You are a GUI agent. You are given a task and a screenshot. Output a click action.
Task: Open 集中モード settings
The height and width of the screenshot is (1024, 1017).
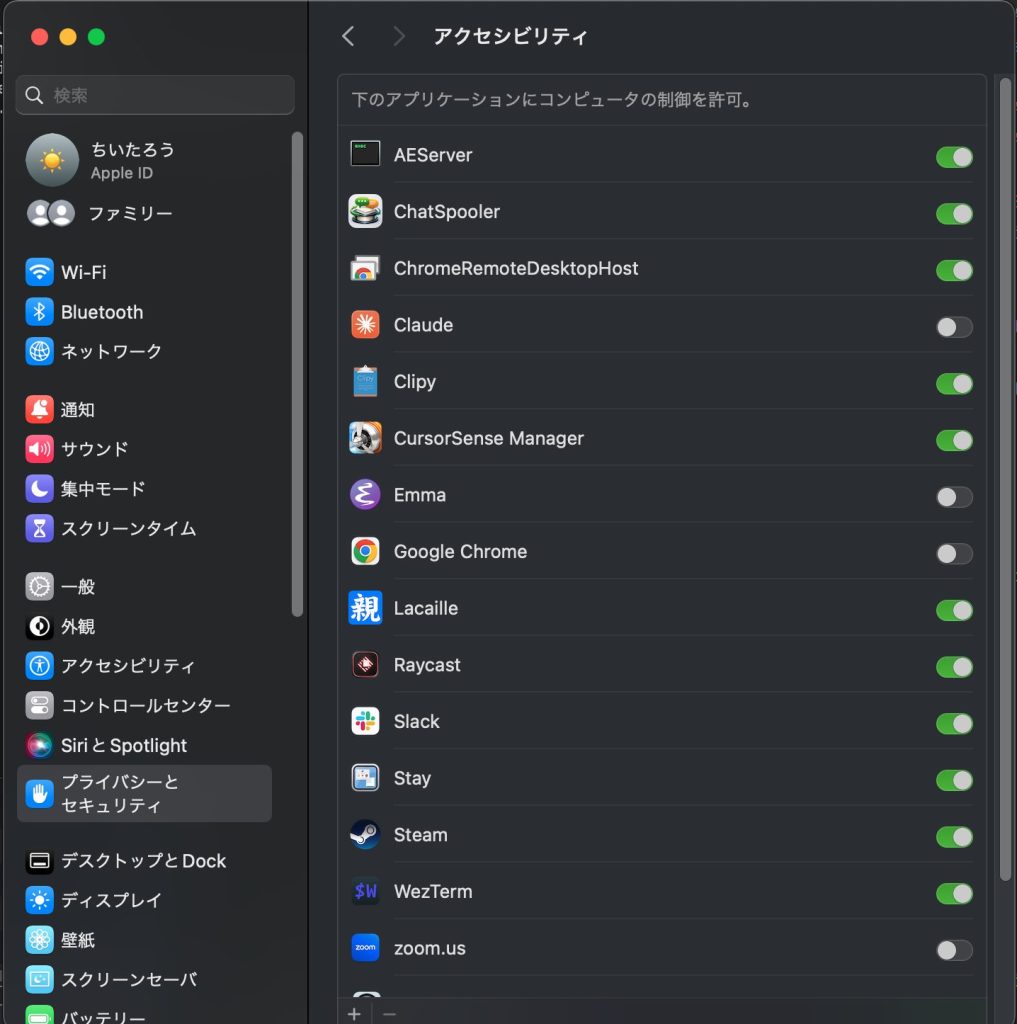point(144,488)
